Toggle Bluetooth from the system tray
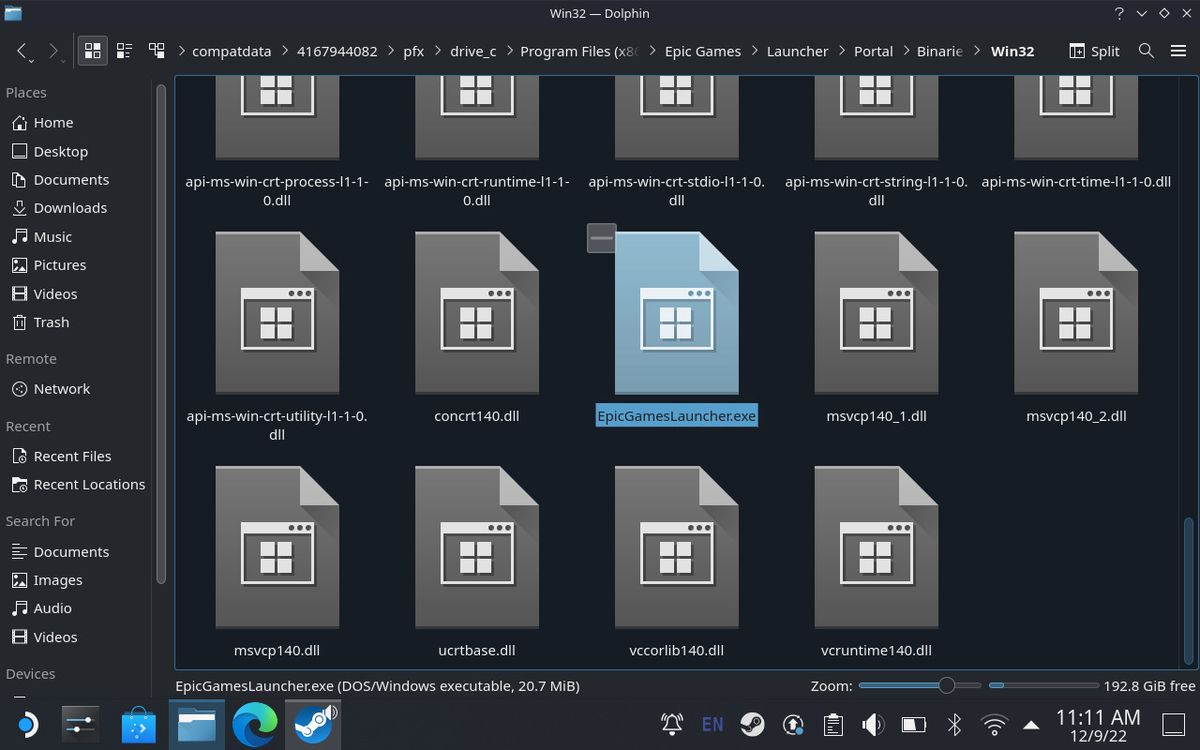 (x=954, y=724)
